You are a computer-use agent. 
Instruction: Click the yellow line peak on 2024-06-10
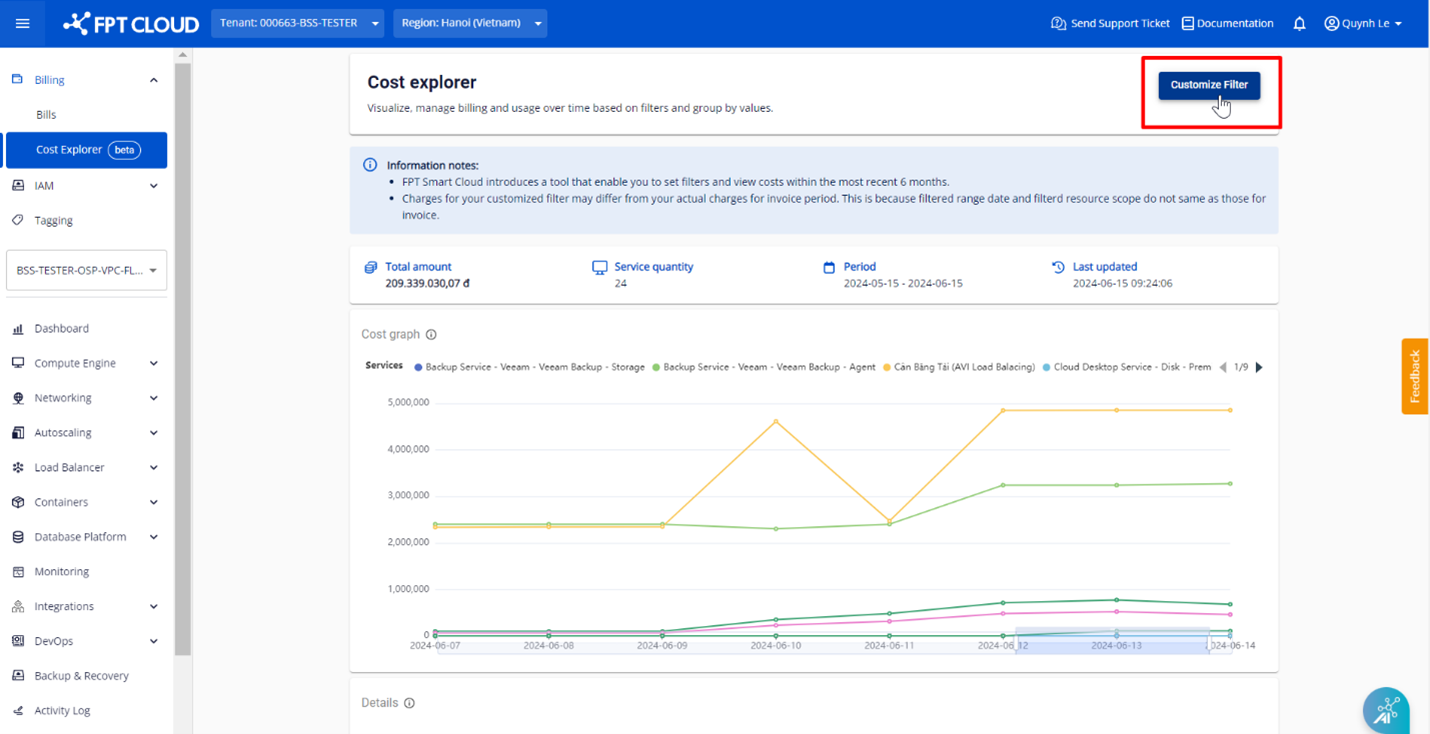coord(776,421)
